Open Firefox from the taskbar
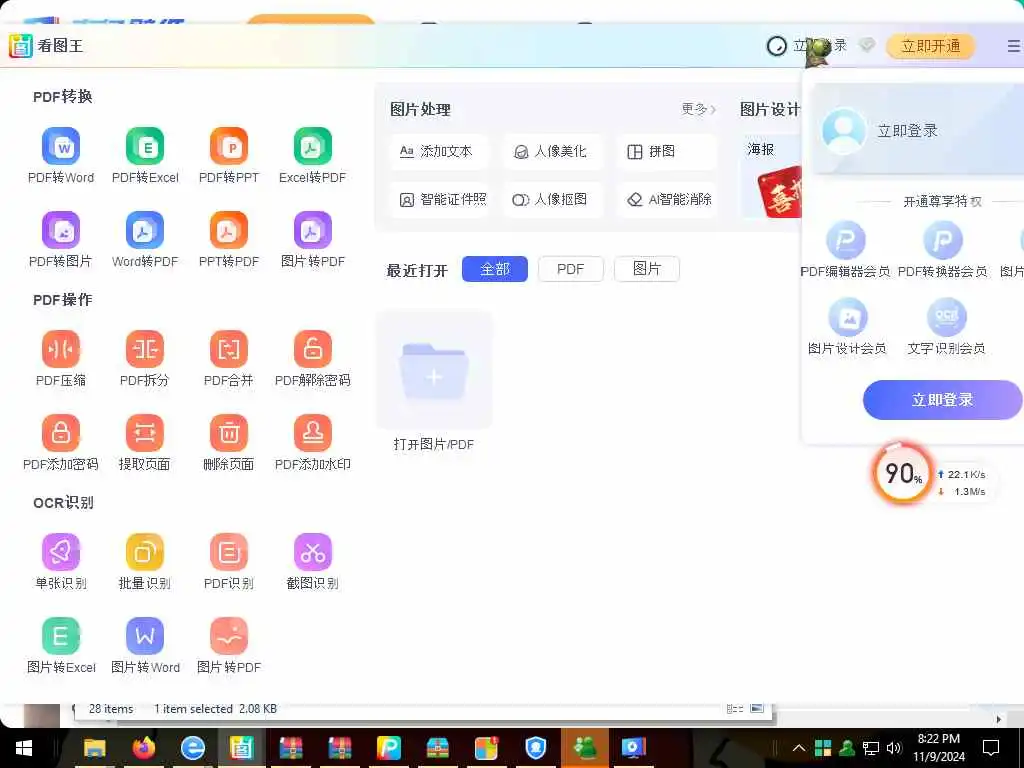This screenshot has width=1024, height=768. (144, 748)
